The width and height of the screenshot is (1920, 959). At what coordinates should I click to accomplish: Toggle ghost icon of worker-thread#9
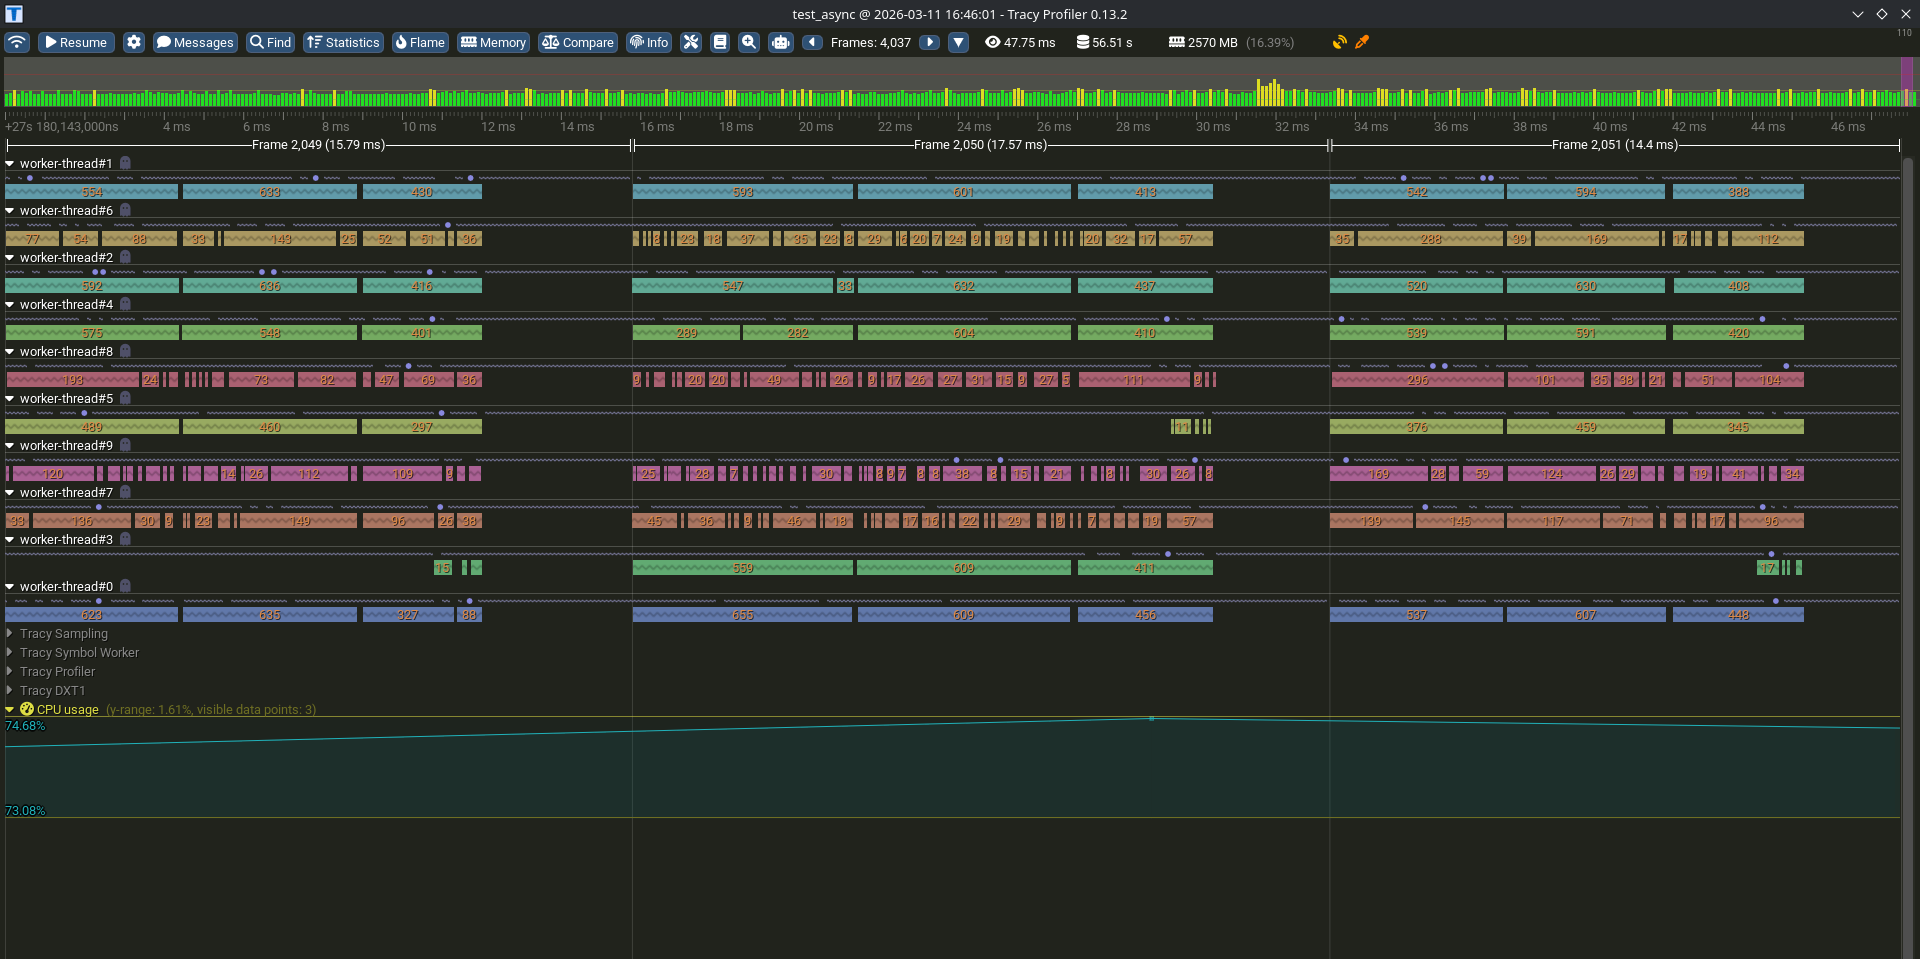click(125, 445)
